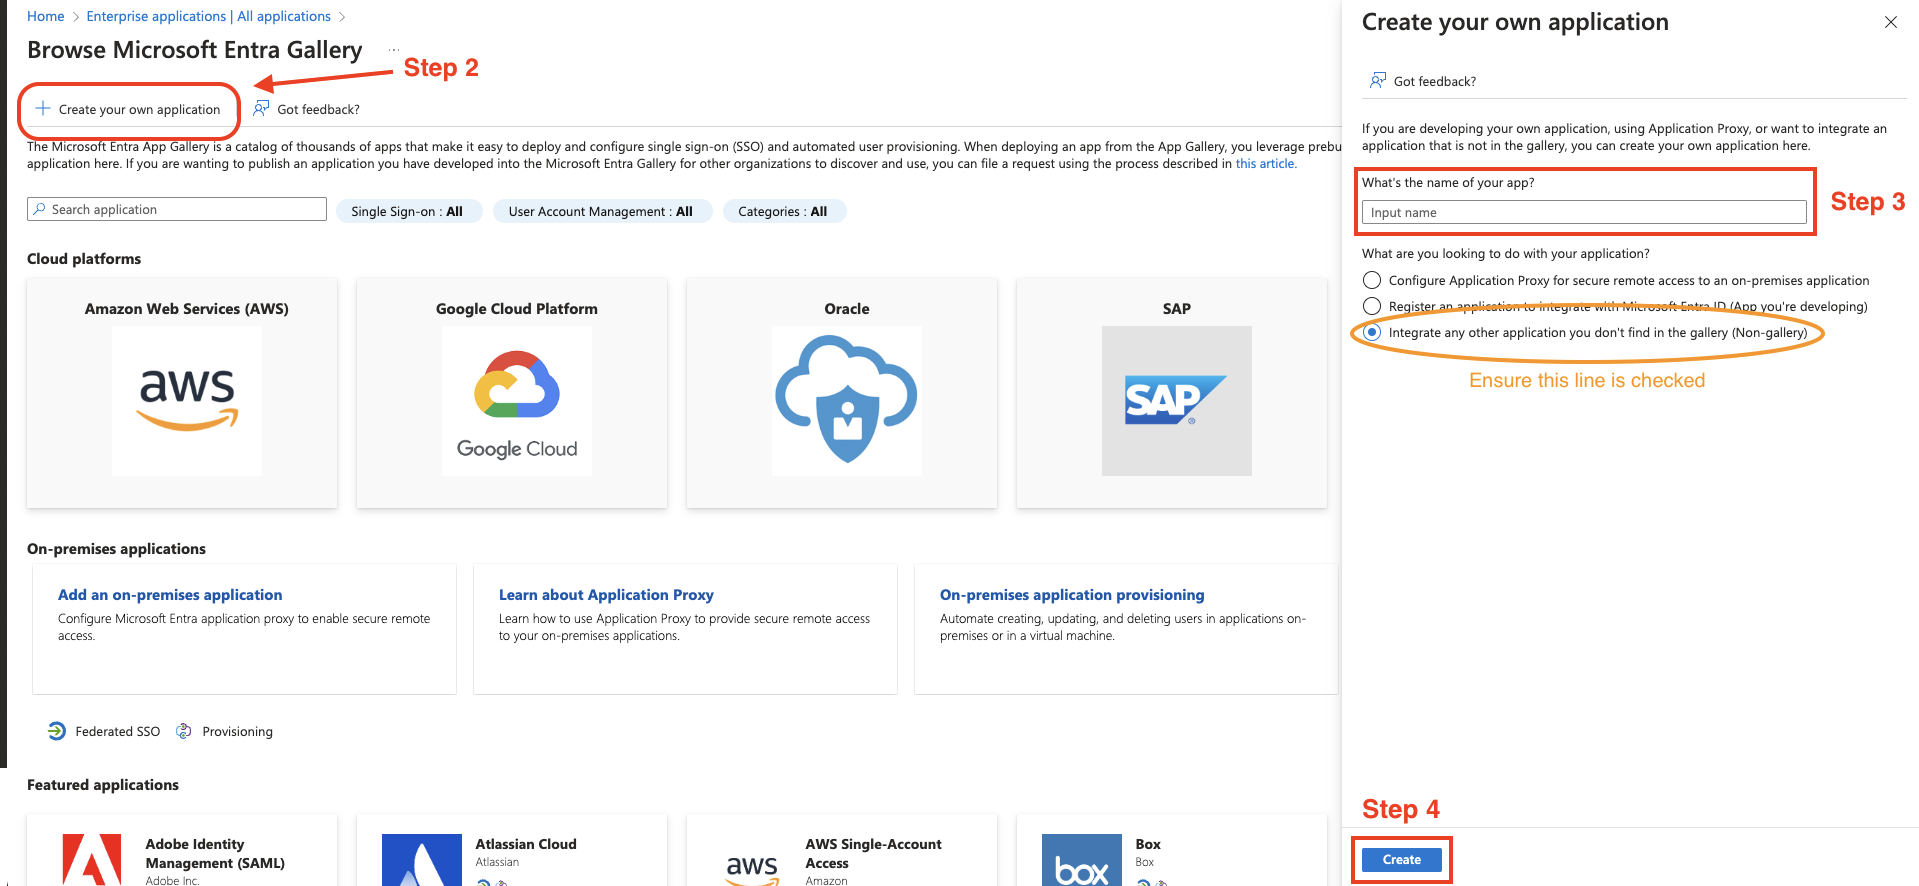Click the Adobe Identity Management logo
The image size is (1919, 886).
[92, 860]
